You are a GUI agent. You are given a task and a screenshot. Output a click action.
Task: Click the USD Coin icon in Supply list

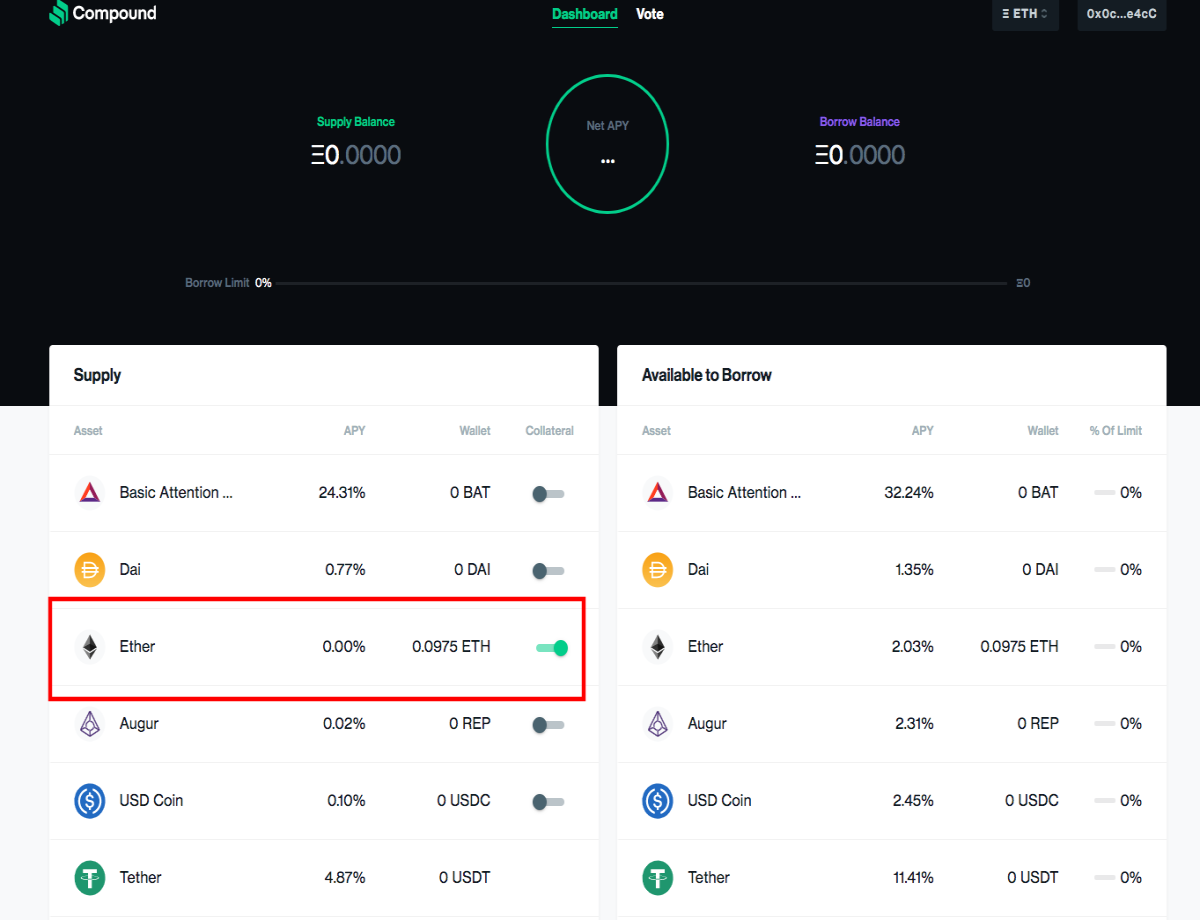(x=90, y=800)
